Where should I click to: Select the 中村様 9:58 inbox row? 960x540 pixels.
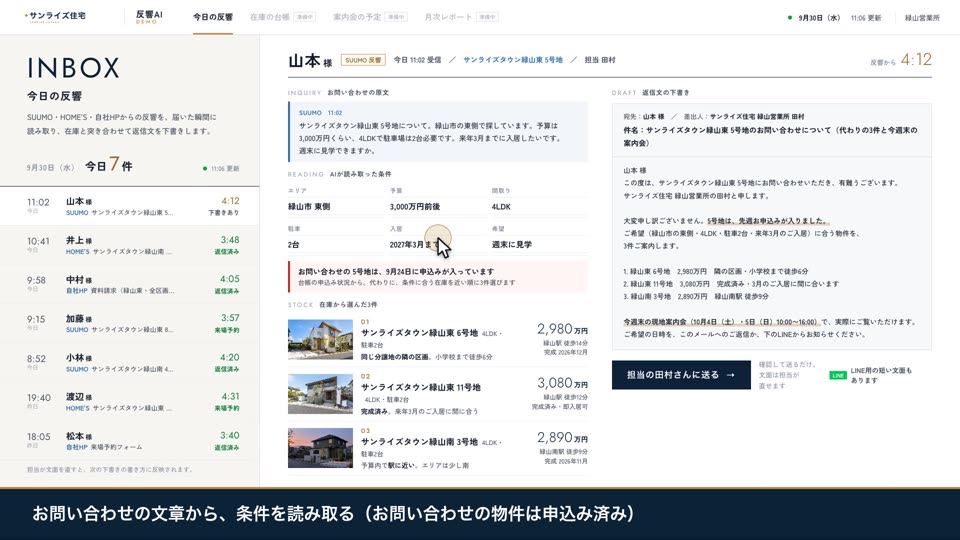130,285
